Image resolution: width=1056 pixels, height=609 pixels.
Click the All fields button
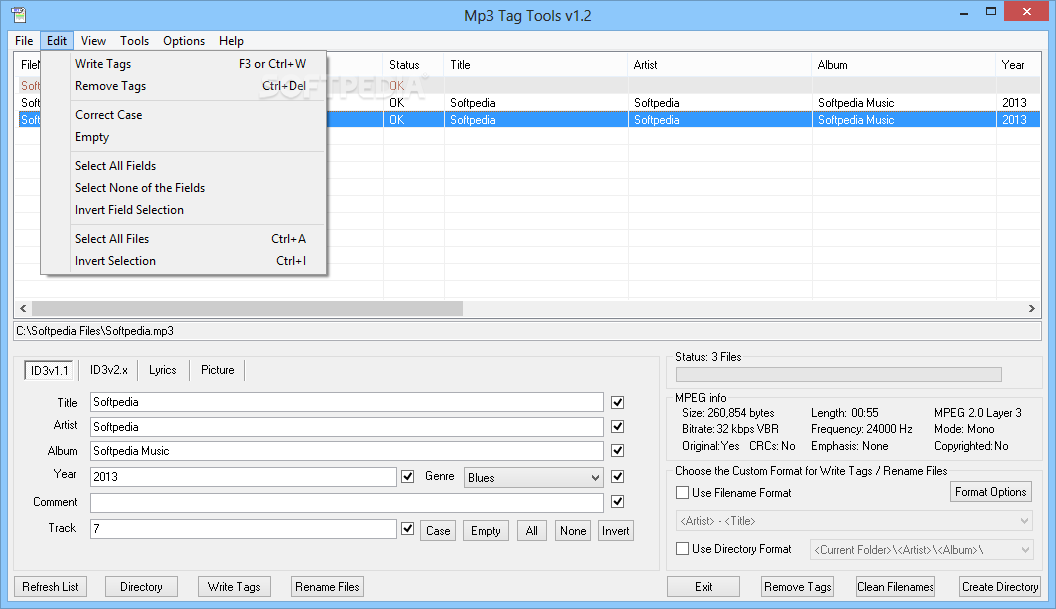tap(531, 531)
